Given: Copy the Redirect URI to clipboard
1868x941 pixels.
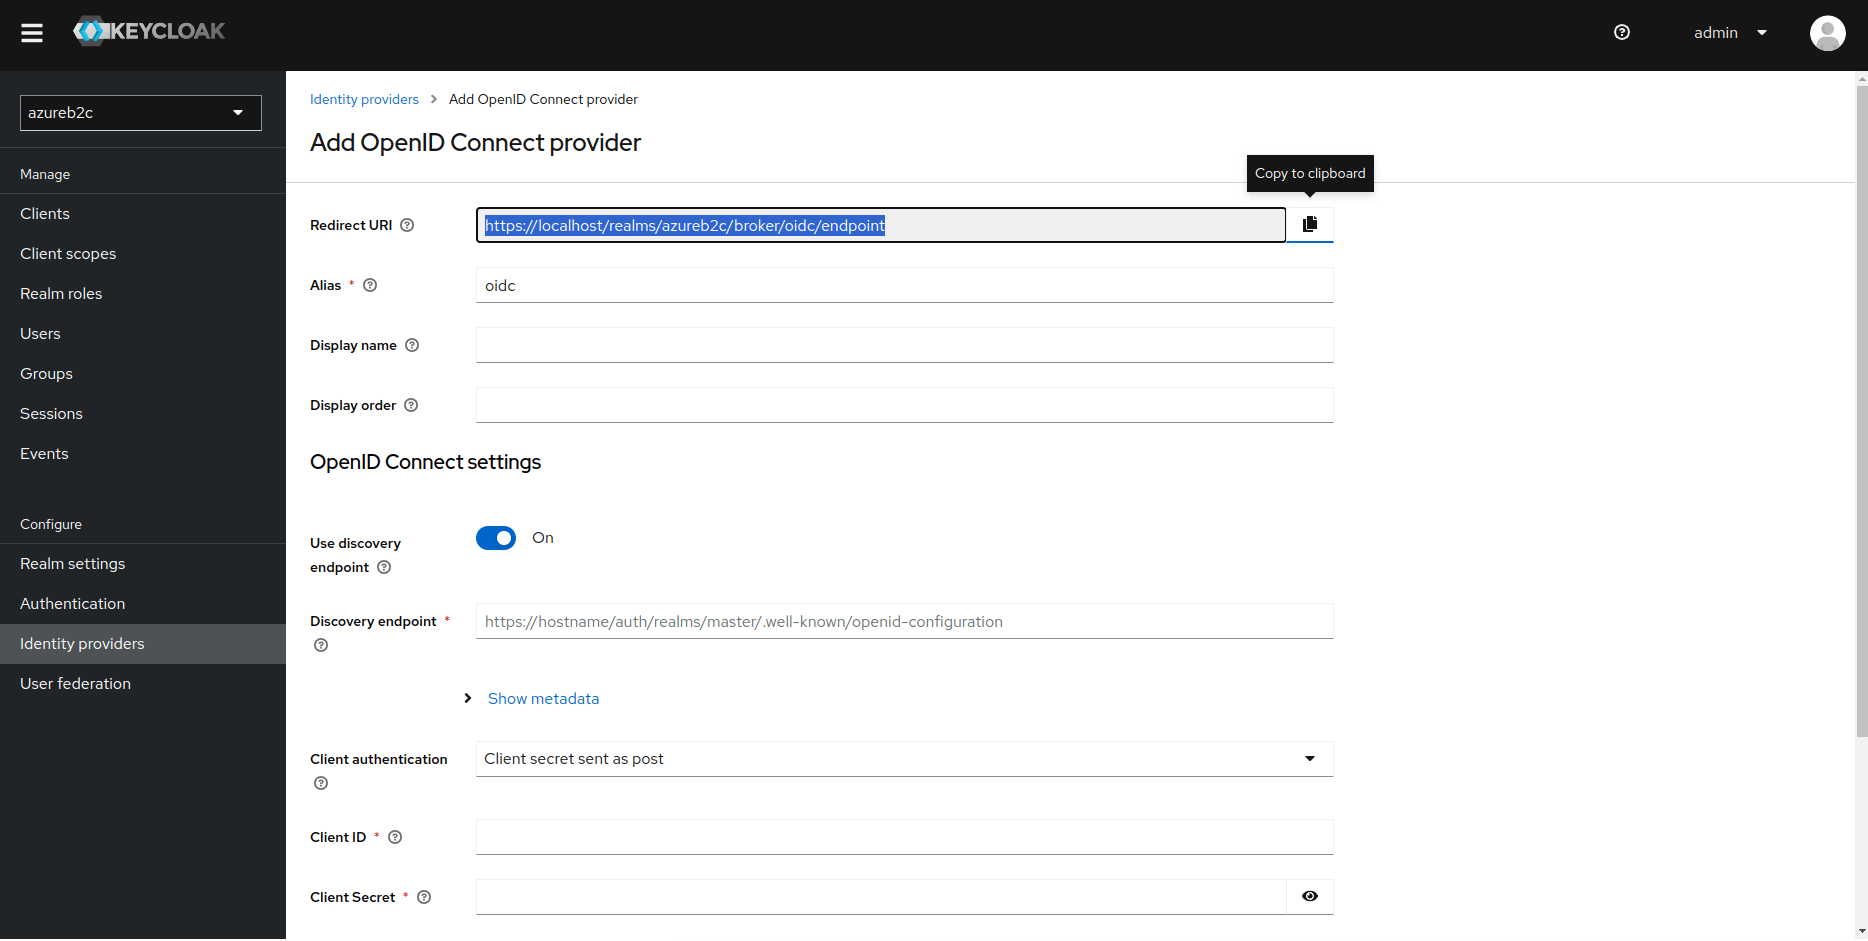Looking at the screenshot, I should (1310, 224).
